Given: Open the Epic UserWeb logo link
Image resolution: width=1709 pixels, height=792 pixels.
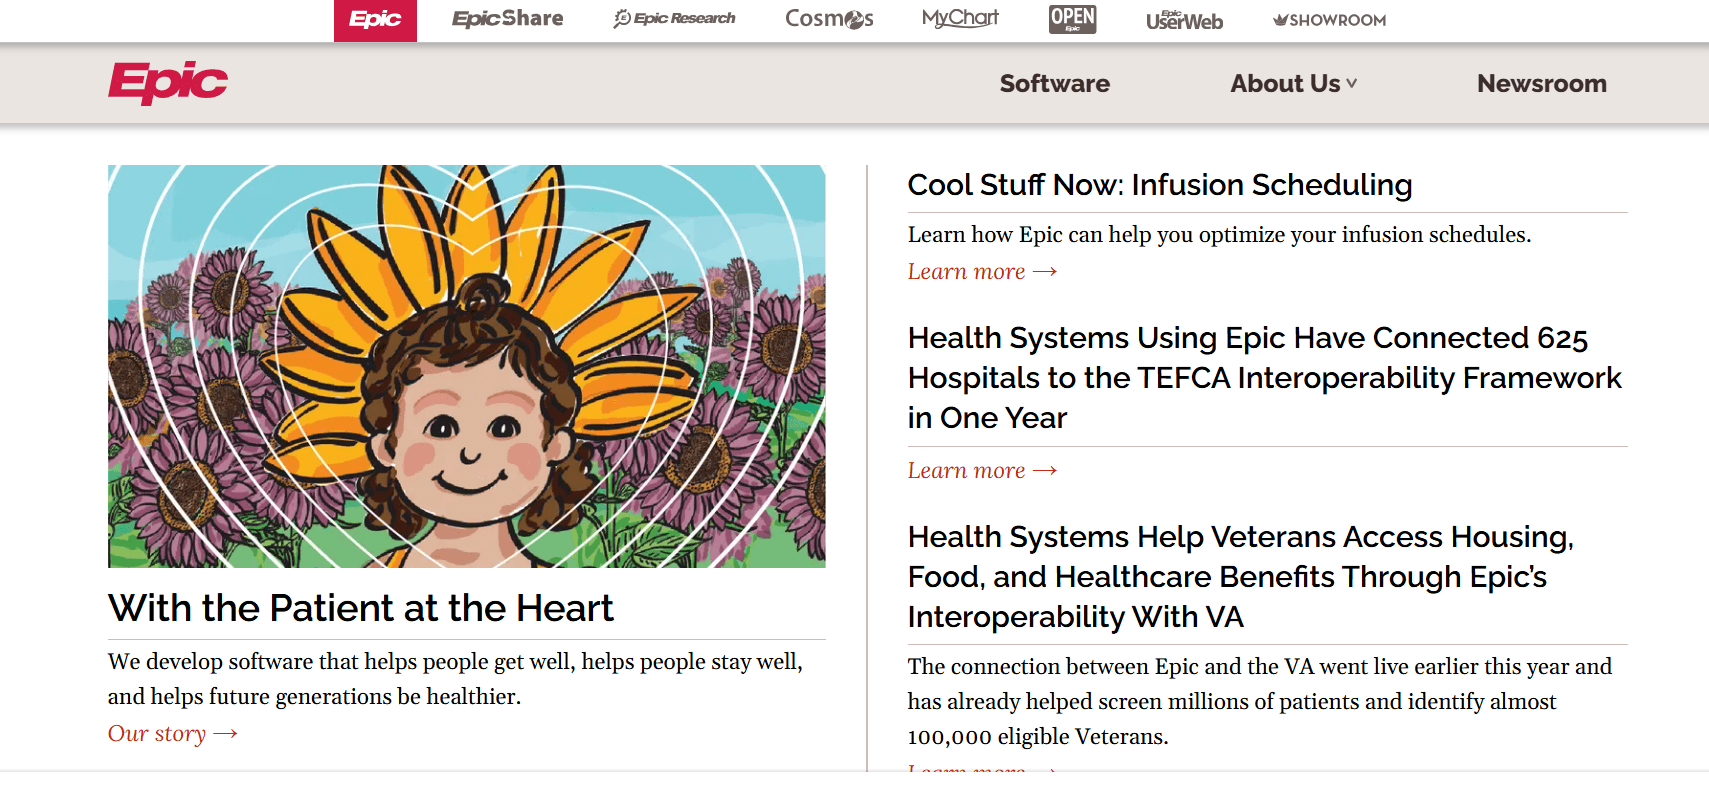Looking at the screenshot, I should 1184,20.
